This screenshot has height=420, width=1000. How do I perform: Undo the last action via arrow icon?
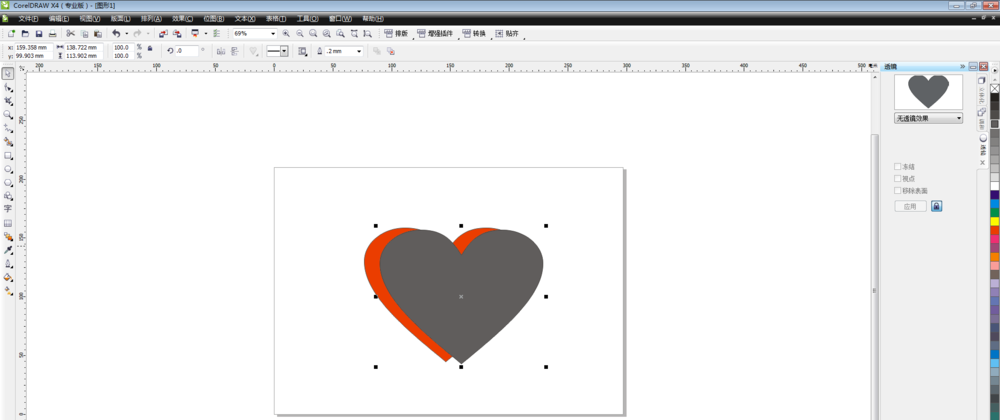(x=115, y=33)
